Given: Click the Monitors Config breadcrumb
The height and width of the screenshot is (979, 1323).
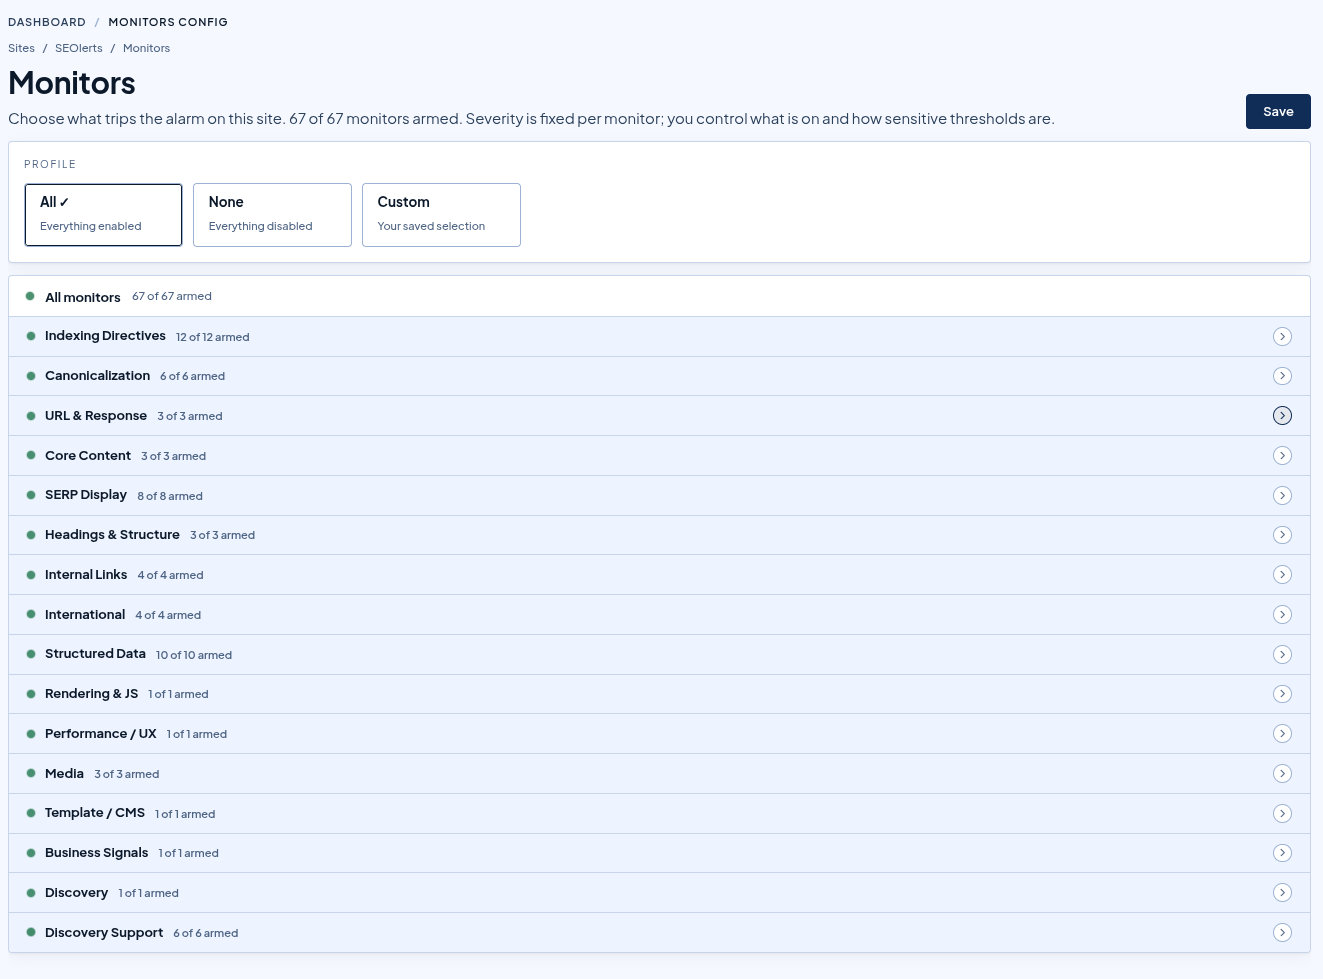Looking at the screenshot, I should coord(168,22).
